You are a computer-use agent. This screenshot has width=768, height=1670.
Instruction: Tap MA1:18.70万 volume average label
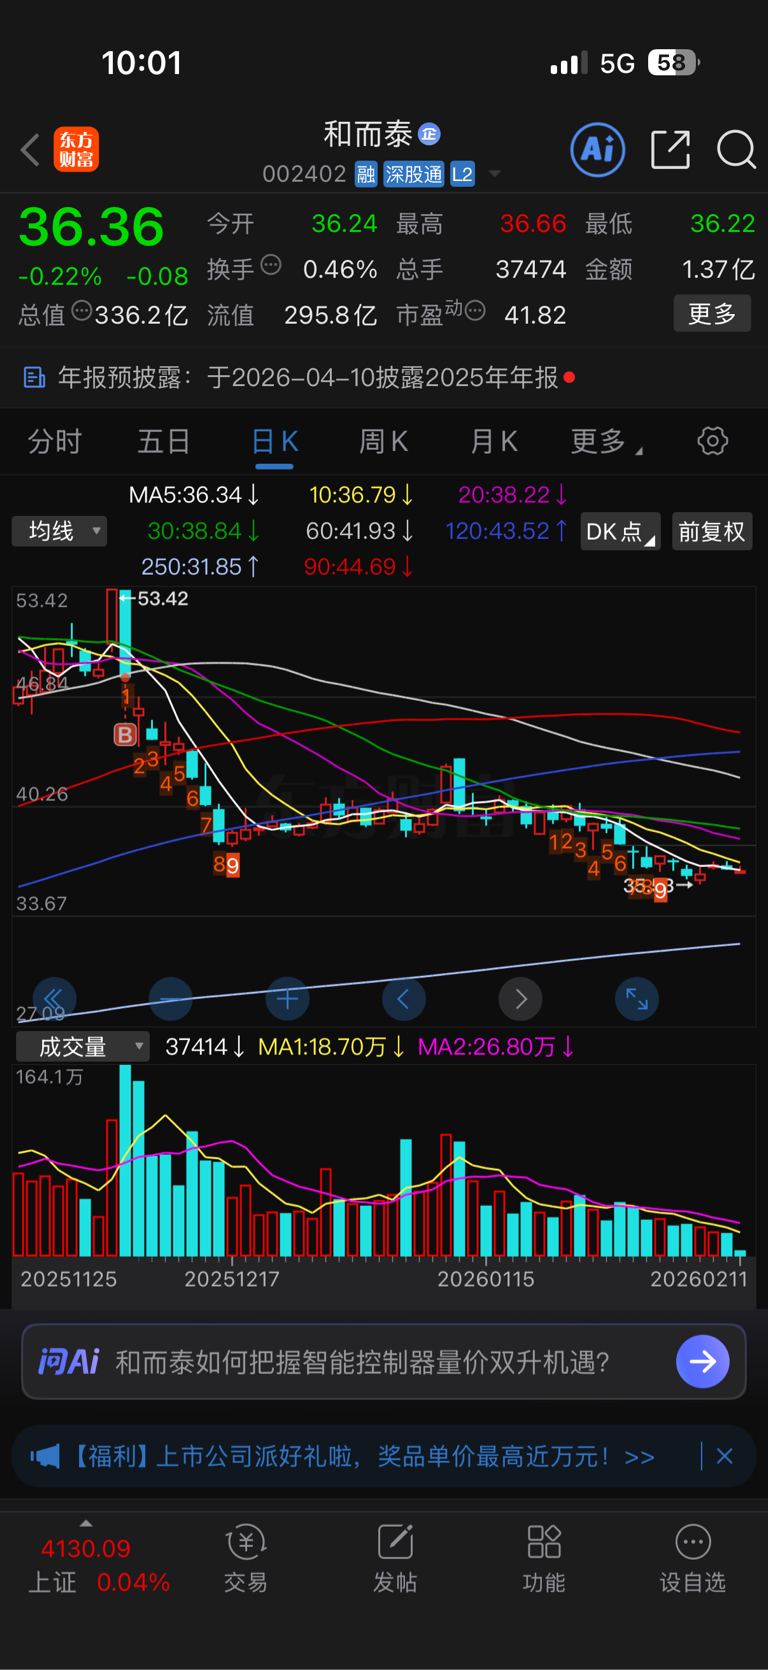click(x=332, y=1047)
